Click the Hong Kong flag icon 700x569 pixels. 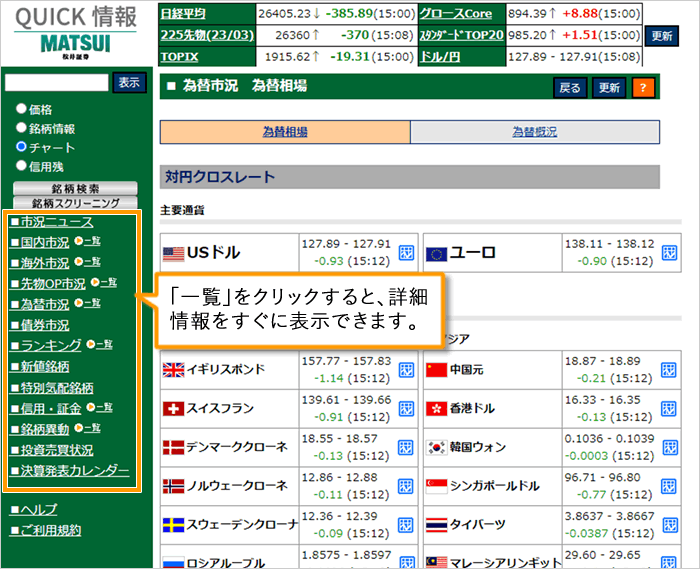(436, 409)
